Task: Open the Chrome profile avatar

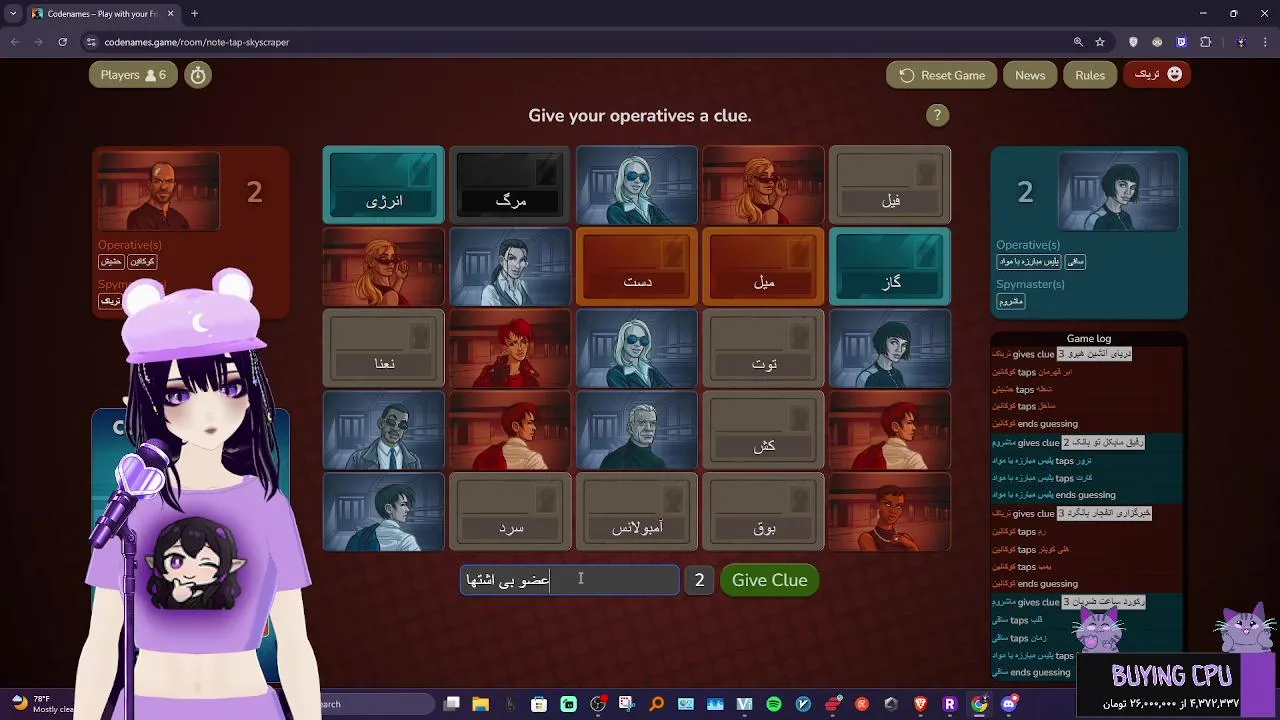Action: (1241, 42)
